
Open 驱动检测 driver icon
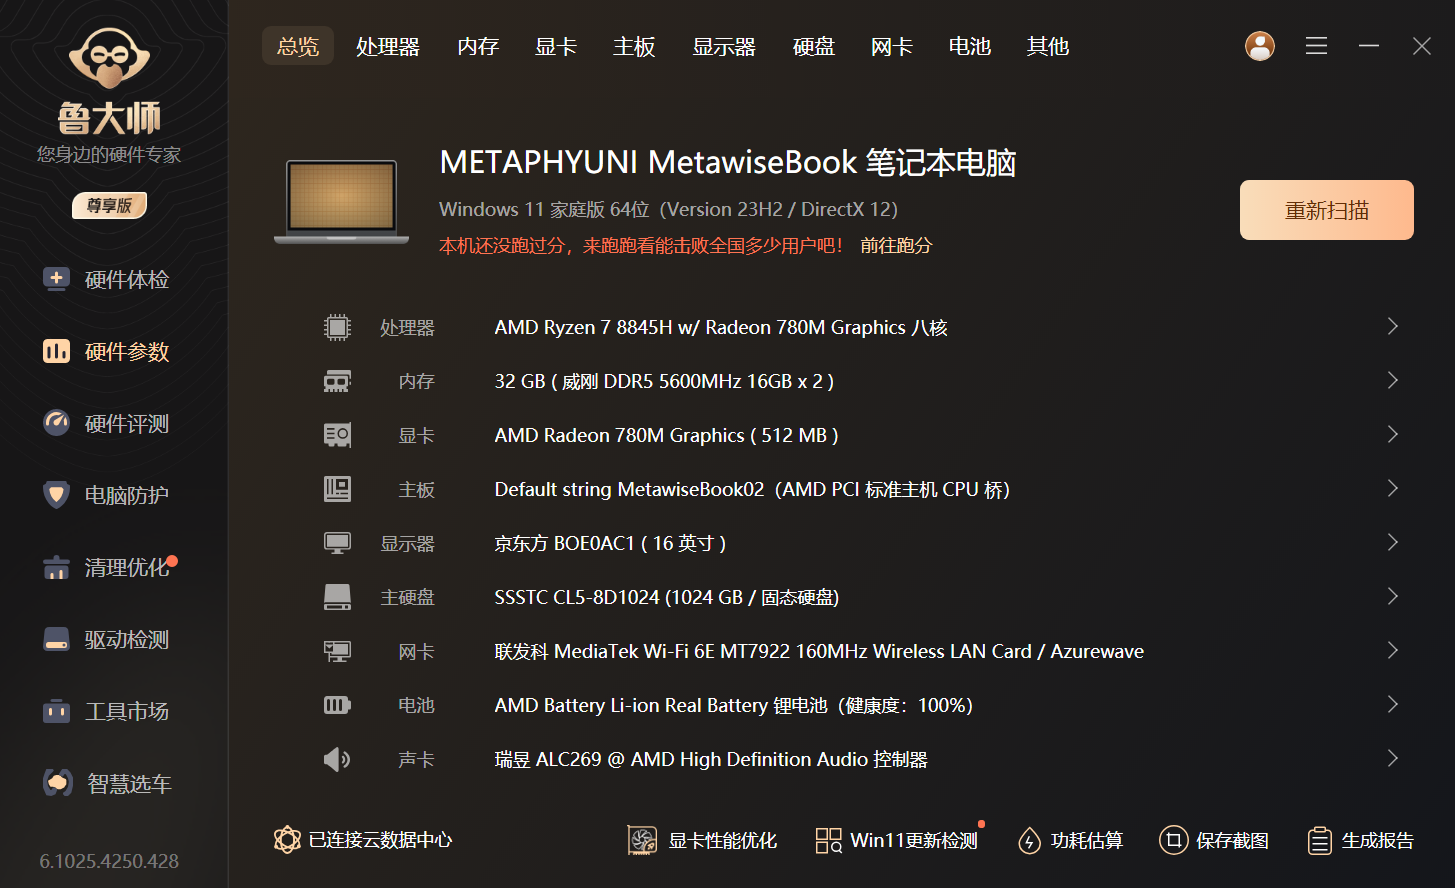coord(56,639)
